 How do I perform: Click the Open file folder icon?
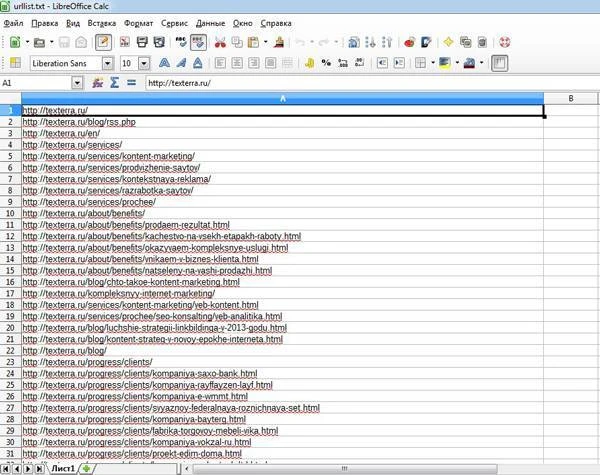[39, 42]
